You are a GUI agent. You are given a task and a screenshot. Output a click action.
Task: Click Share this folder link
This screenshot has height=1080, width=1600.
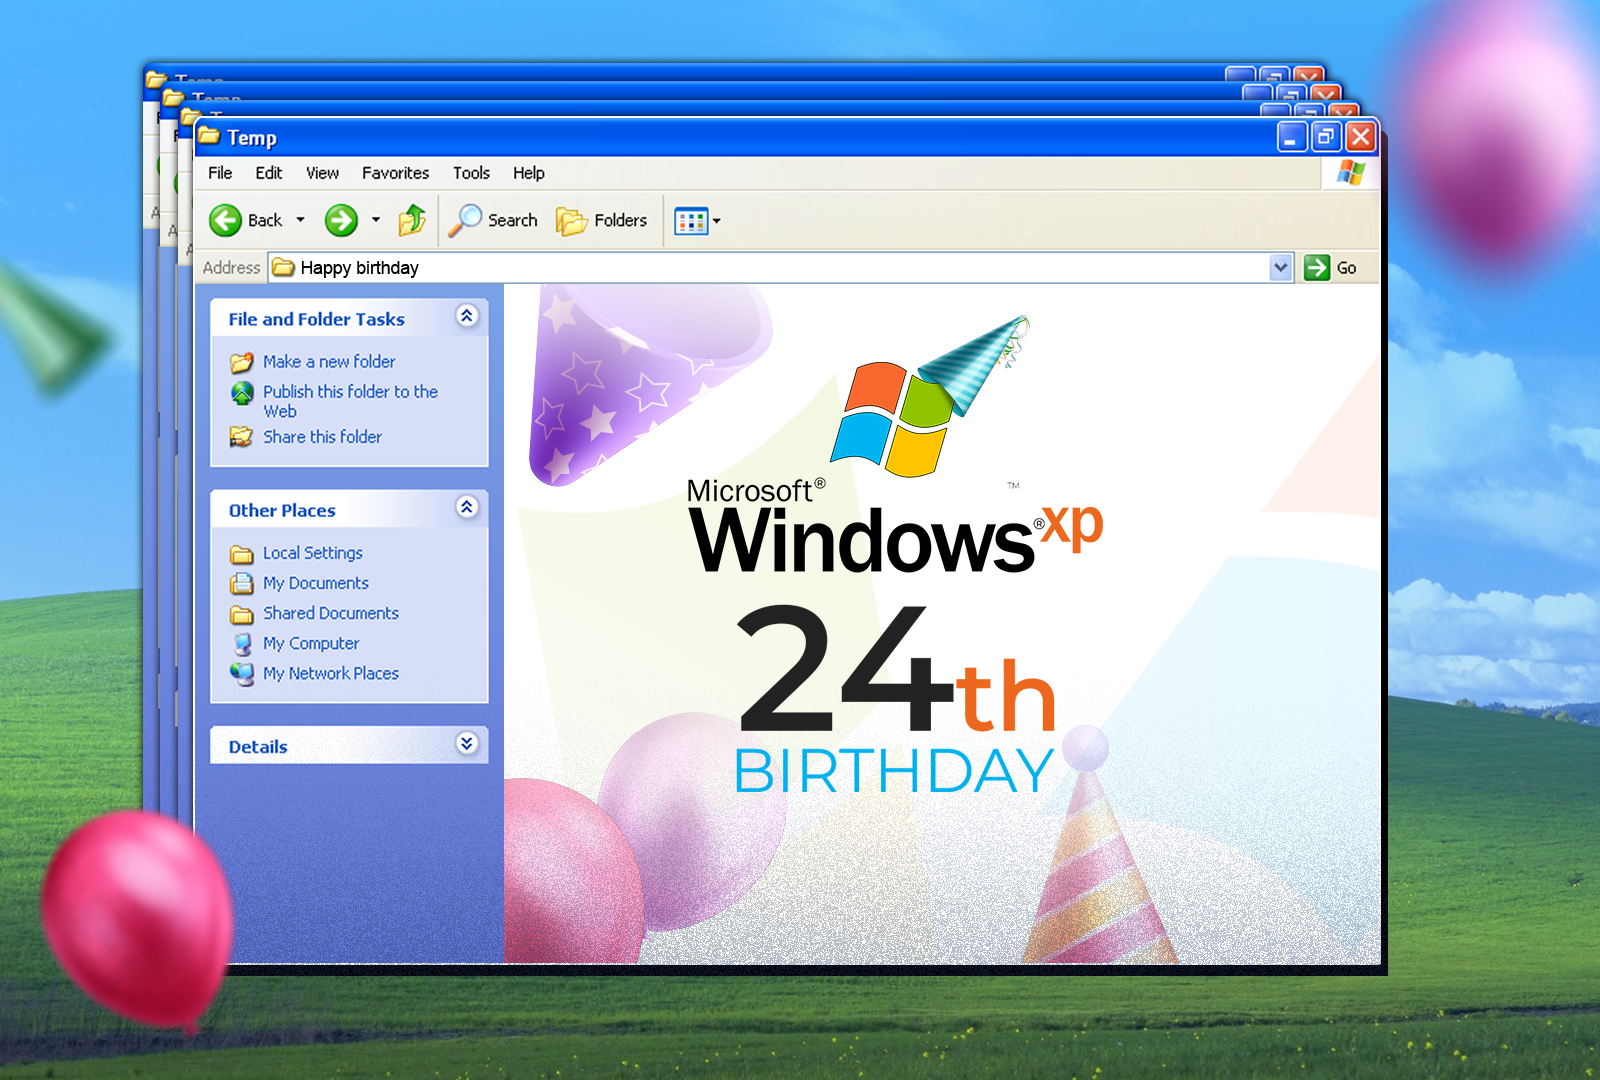coord(322,437)
